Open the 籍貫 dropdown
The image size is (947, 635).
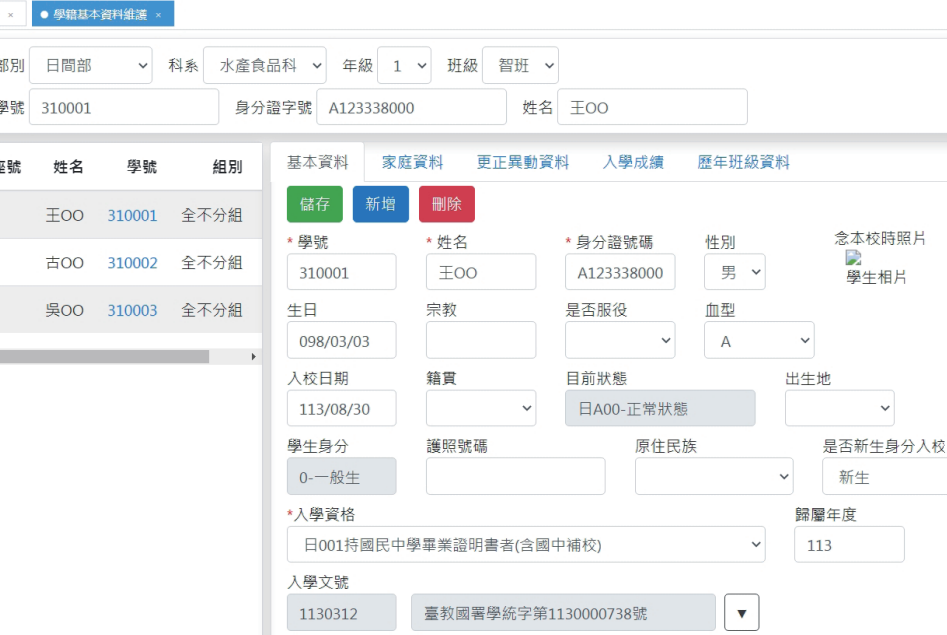481,408
